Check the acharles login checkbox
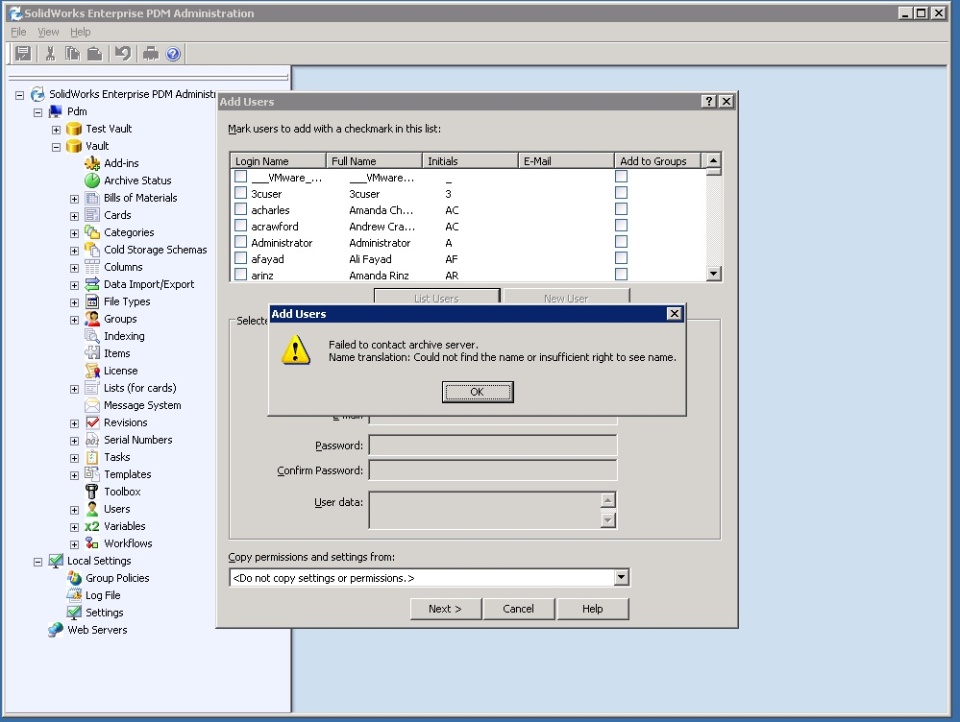This screenshot has width=960, height=722. pyautogui.click(x=241, y=209)
